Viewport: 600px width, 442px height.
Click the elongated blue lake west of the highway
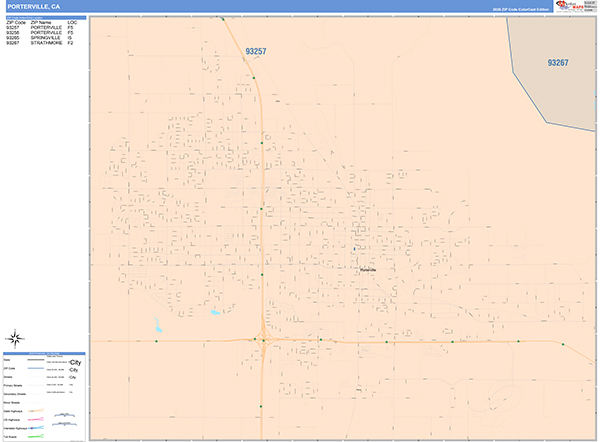(158, 325)
